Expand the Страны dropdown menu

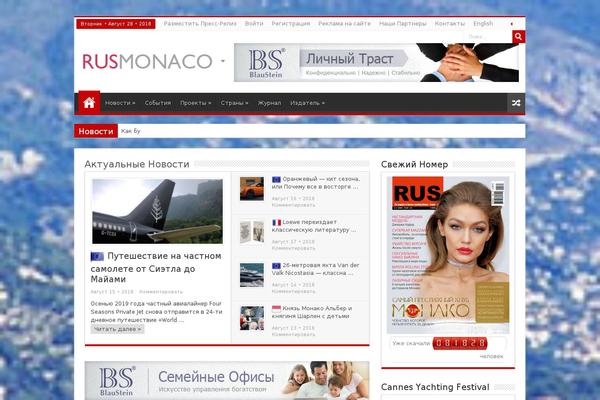[x=234, y=103]
